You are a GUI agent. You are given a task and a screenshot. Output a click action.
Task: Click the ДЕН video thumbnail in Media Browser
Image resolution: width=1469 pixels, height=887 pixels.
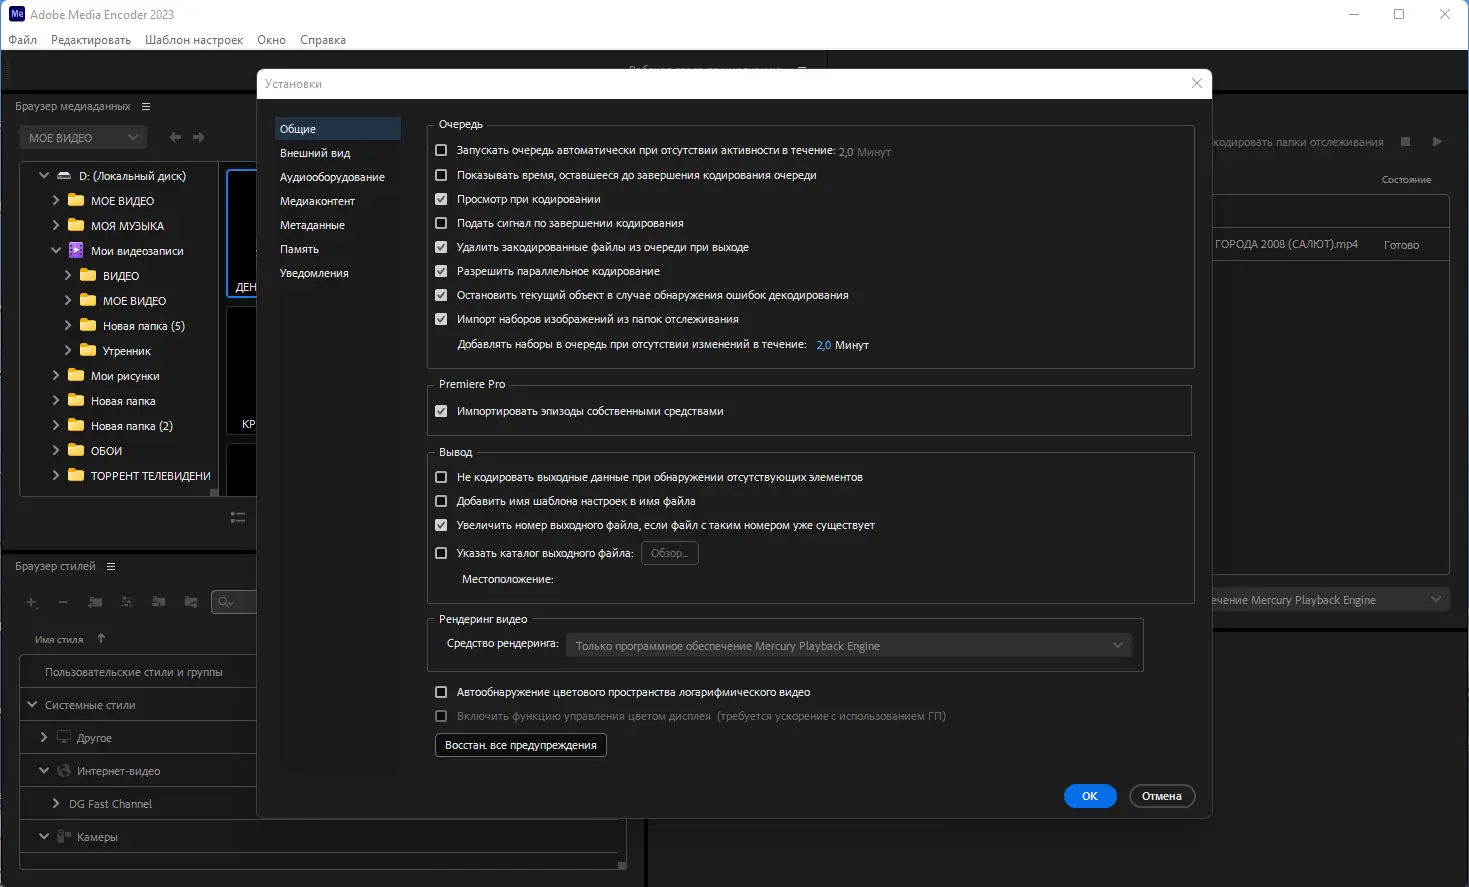point(242,233)
